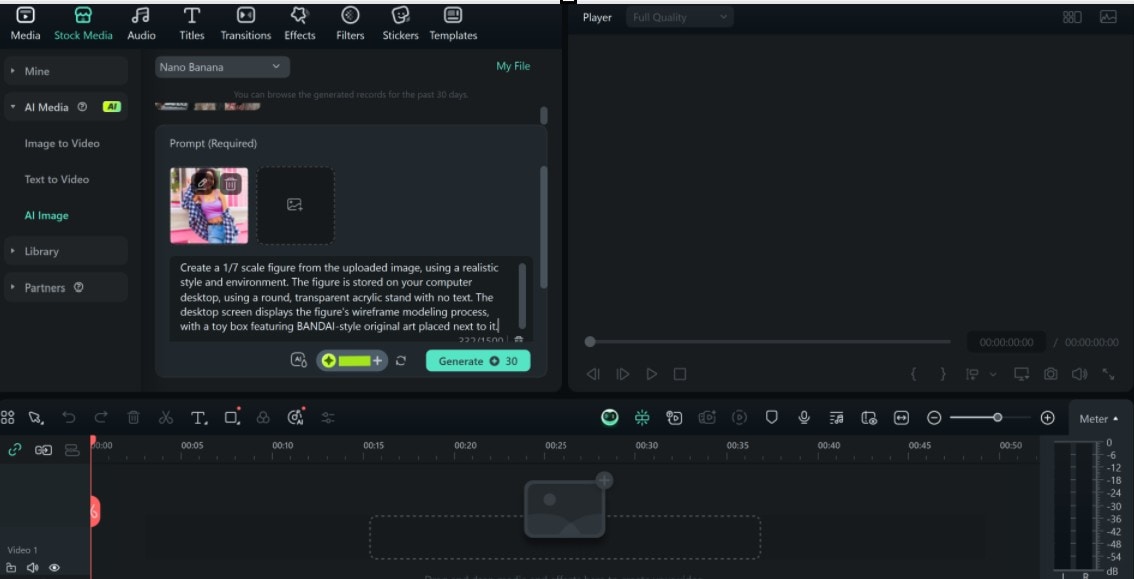Open the Media tab
Image resolution: width=1134 pixels, height=579 pixels.
(25, 24)
